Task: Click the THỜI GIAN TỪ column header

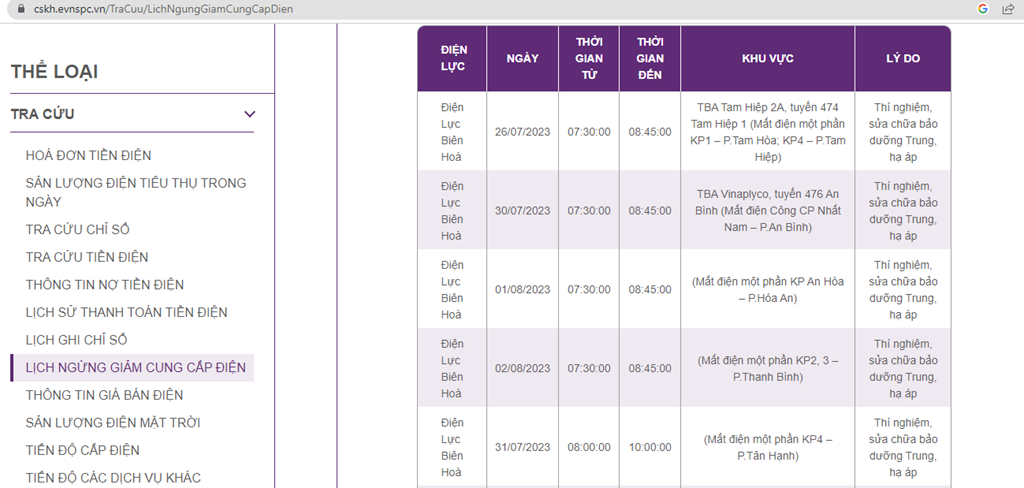Action: (589, 59)
